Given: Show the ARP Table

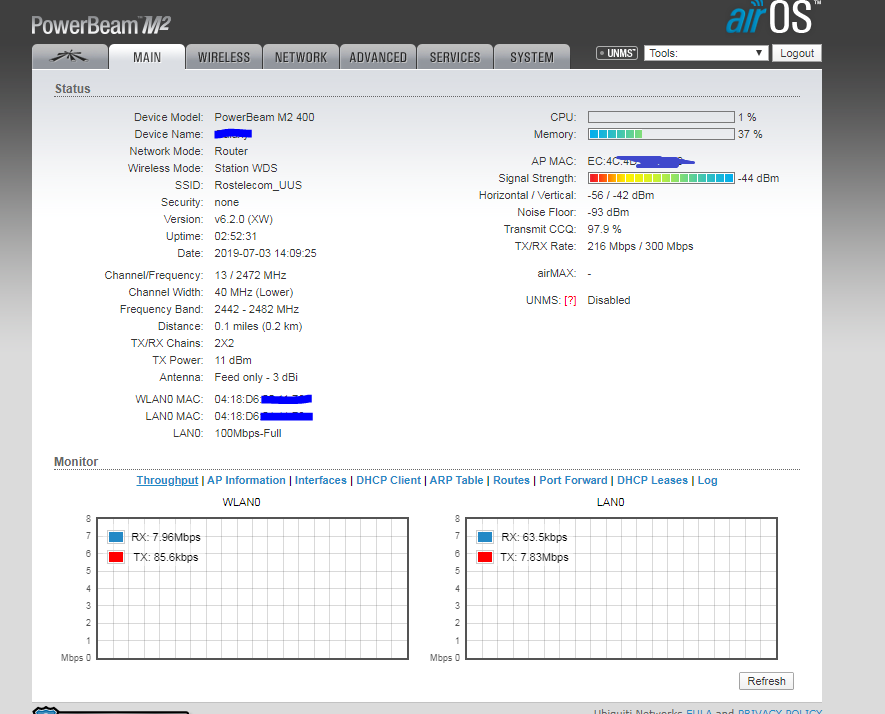Looking at the screenshot, I should (x=457, y=480).
